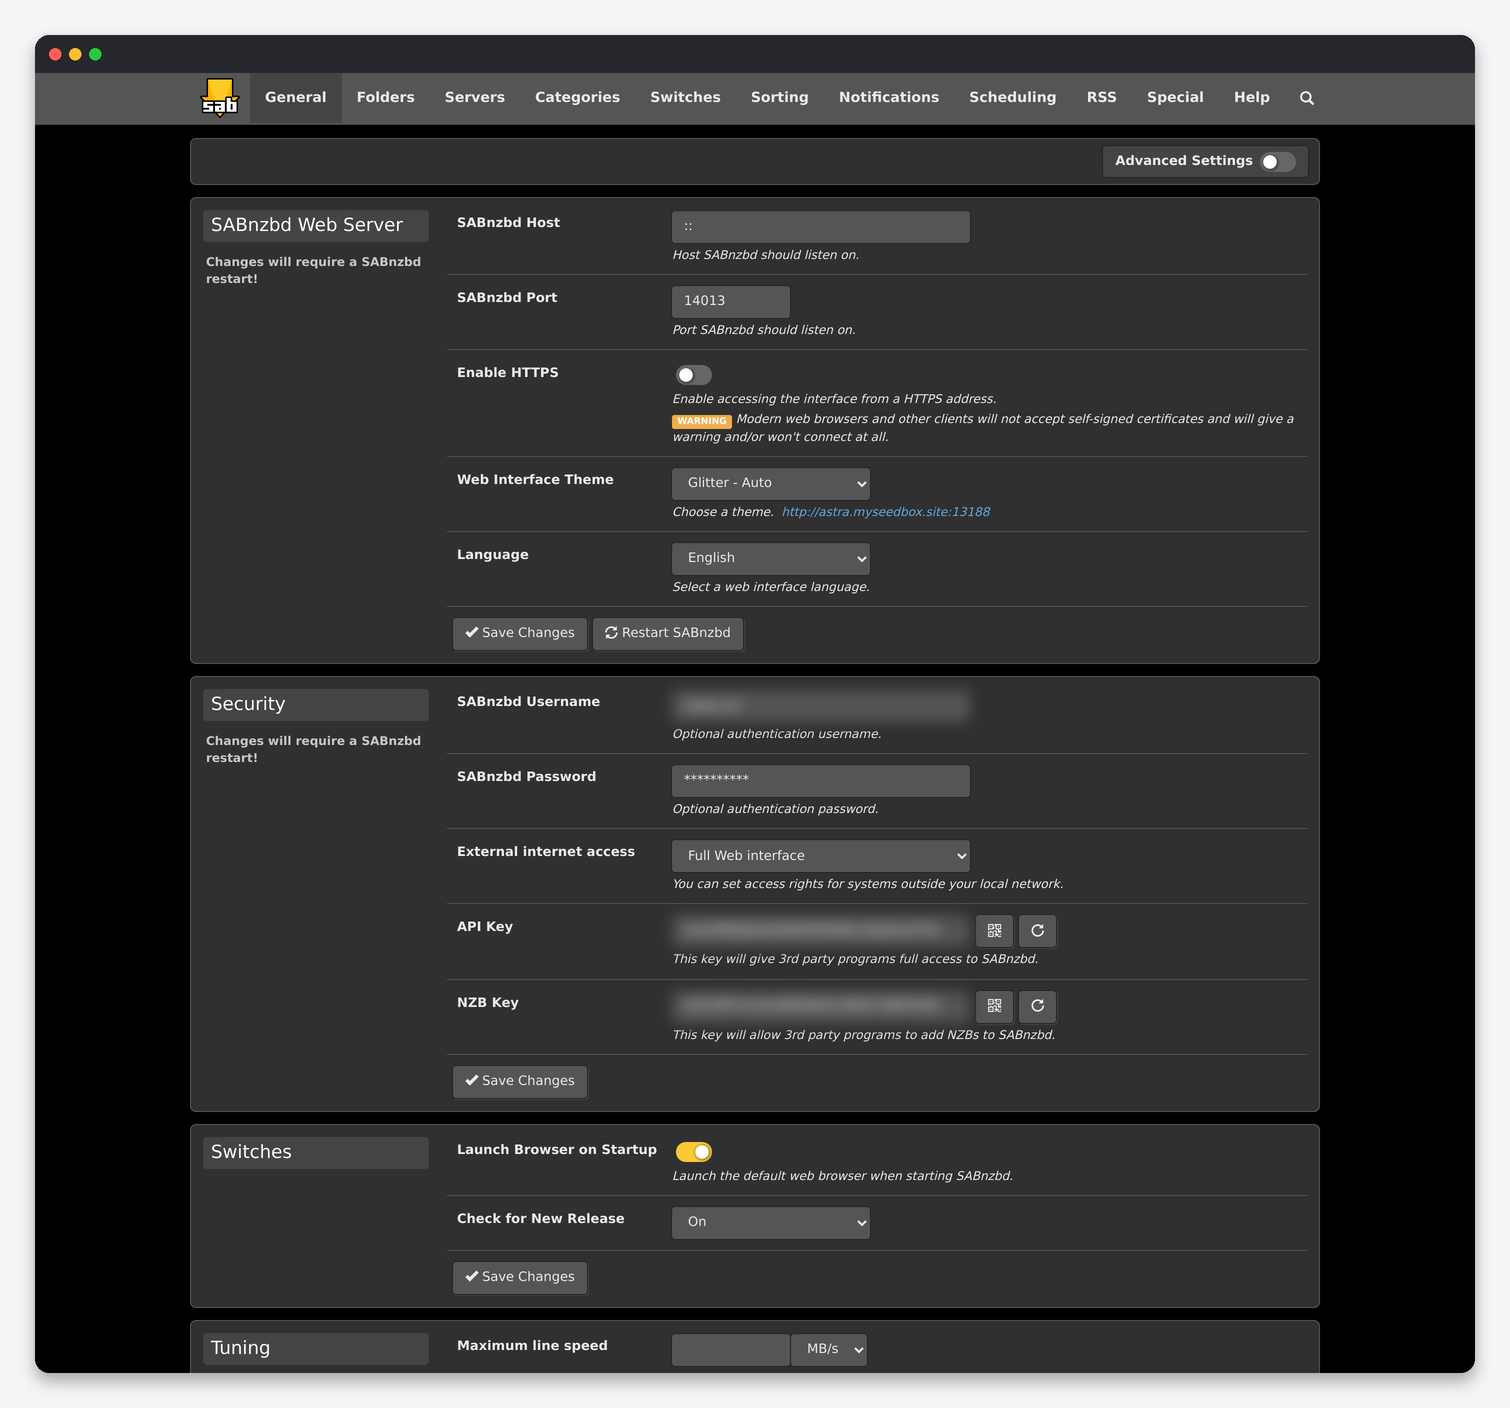Screen dimensions: 1510x1408
Task: Save Changes in Security section
Action: pos(520,1081)
